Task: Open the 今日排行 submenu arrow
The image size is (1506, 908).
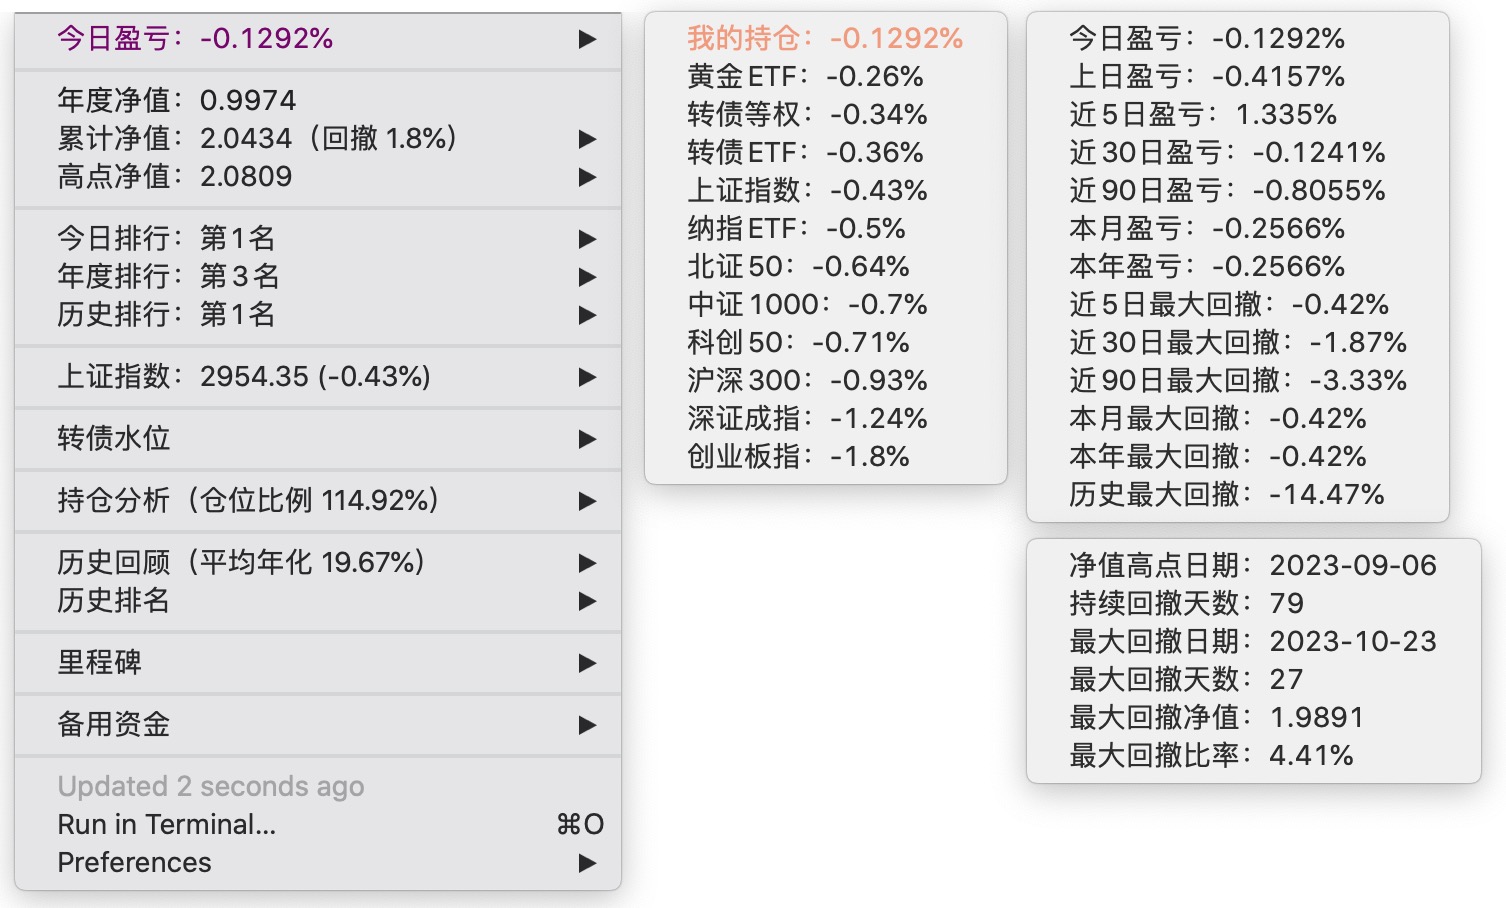Action: 587,239
